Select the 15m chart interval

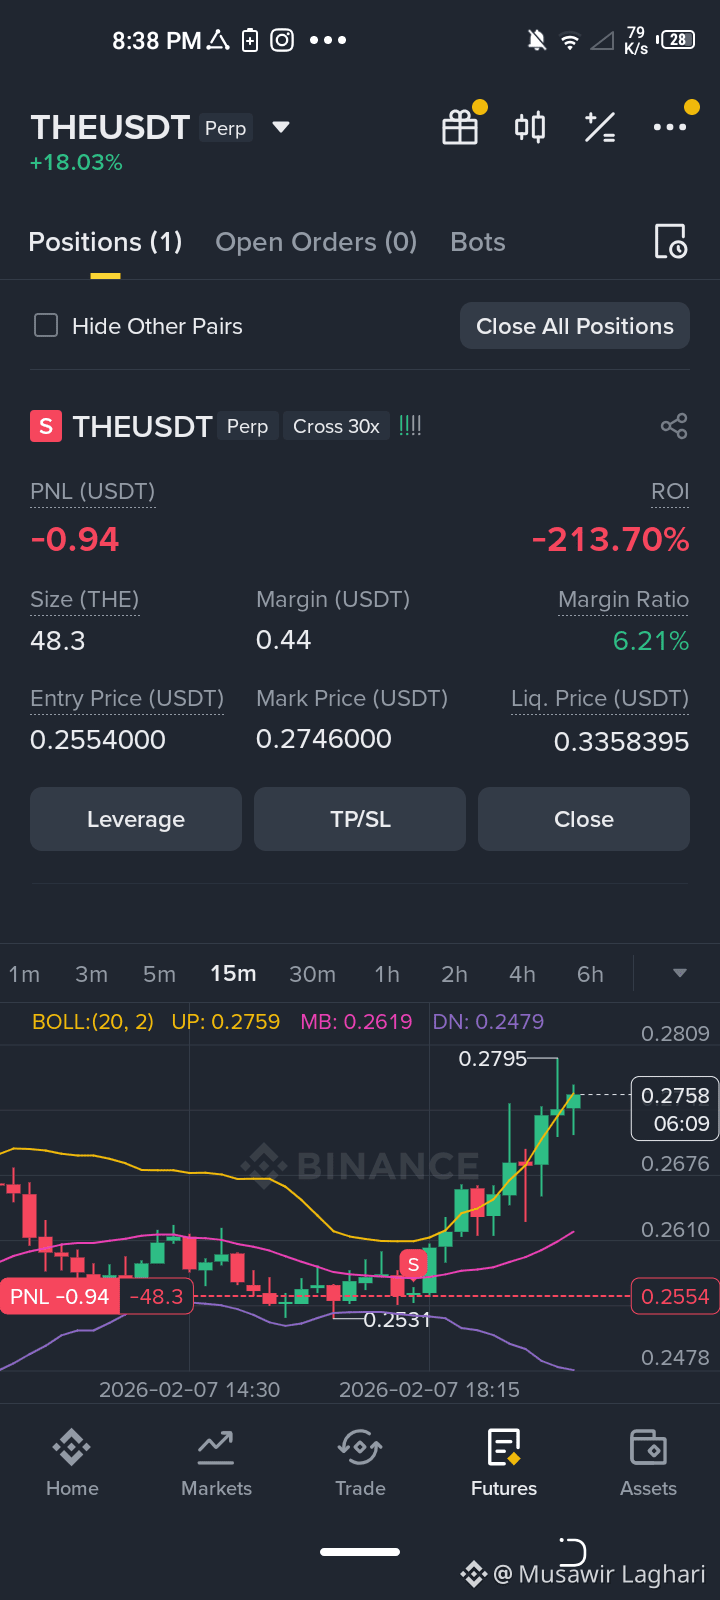pyautogui.click(x=233, y=974)
